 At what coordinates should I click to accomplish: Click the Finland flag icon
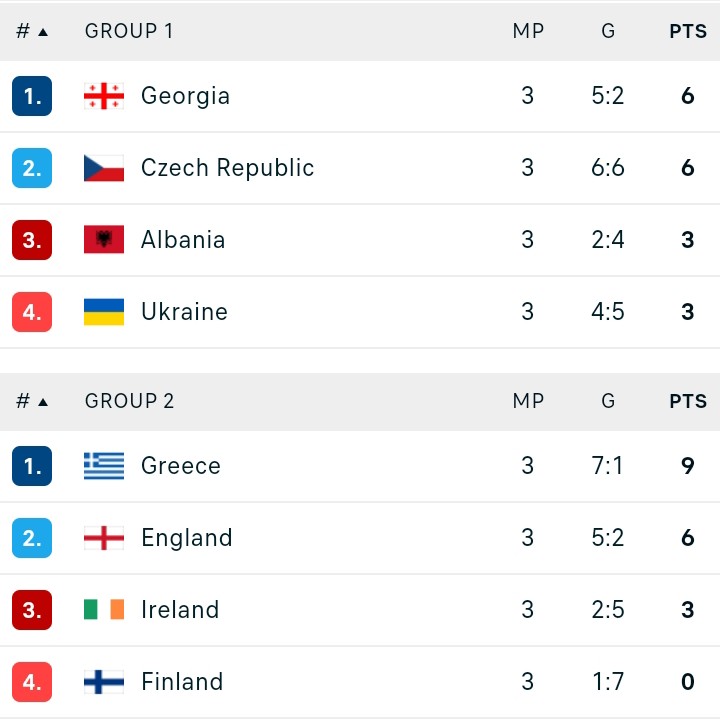[104, 682]
